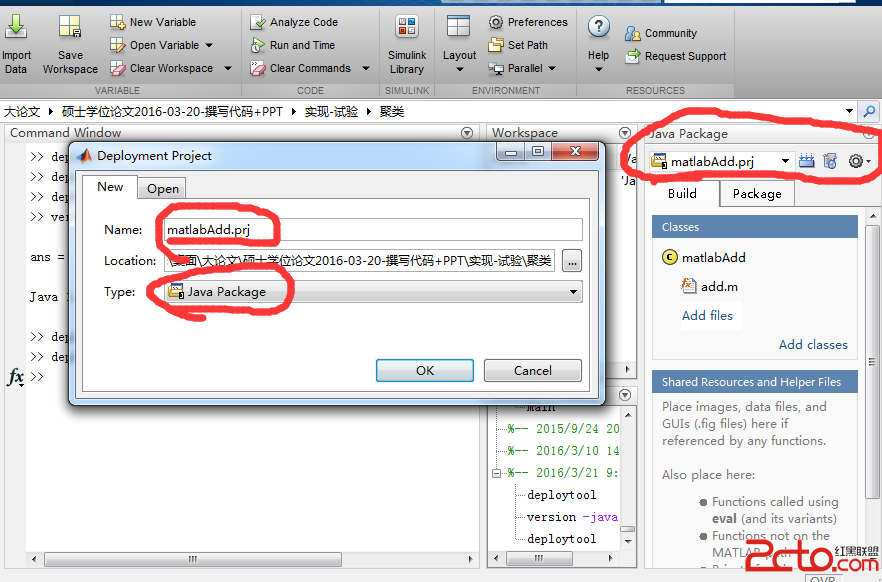Click Request Support
The height and width of the screenshot is (582, 882).
(x=676, y=56)
